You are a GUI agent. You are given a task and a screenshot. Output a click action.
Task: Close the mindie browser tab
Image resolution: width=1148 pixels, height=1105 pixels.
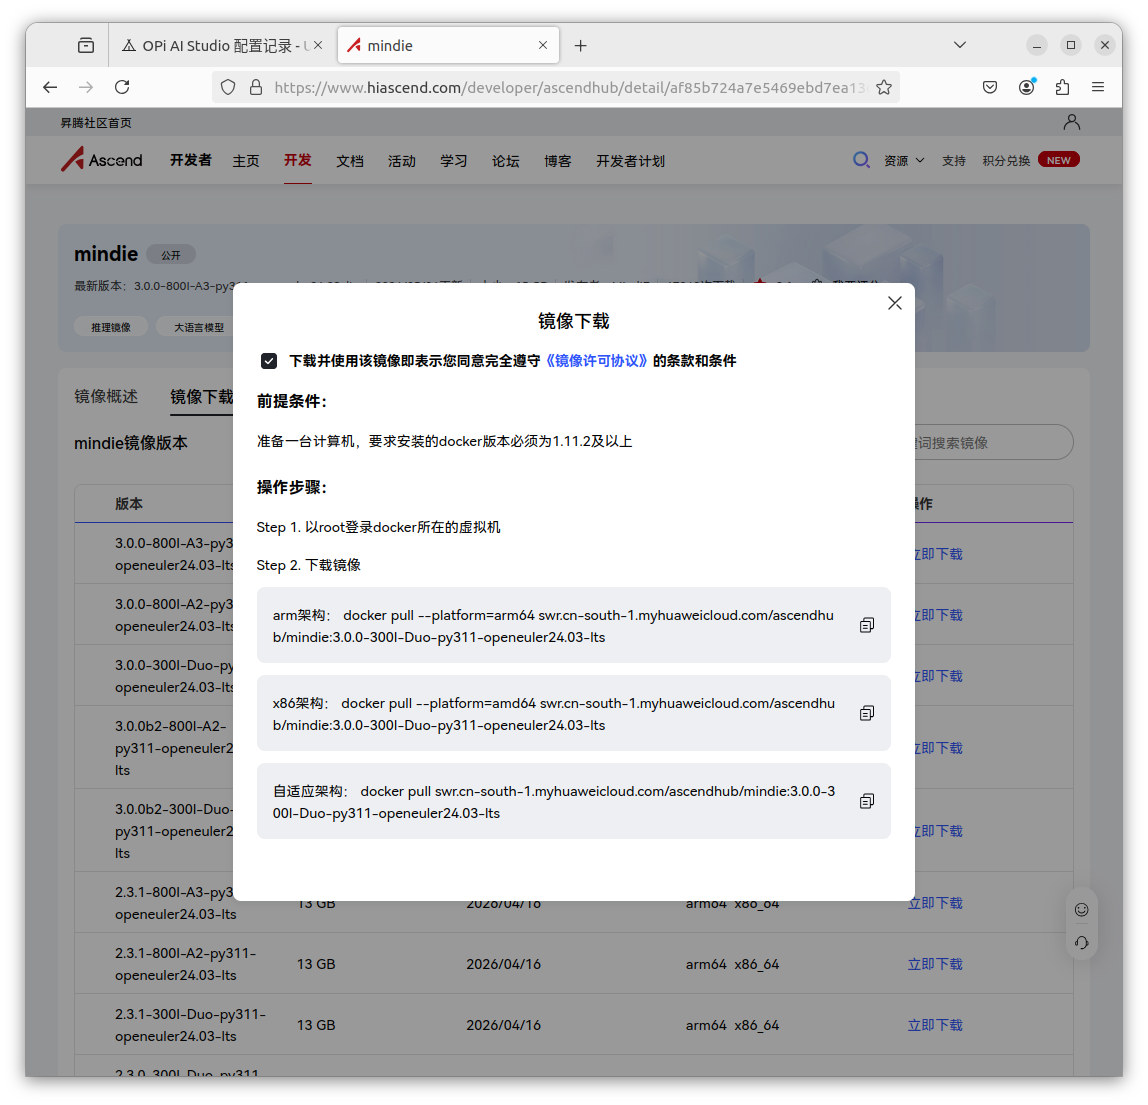click(543, 45)
